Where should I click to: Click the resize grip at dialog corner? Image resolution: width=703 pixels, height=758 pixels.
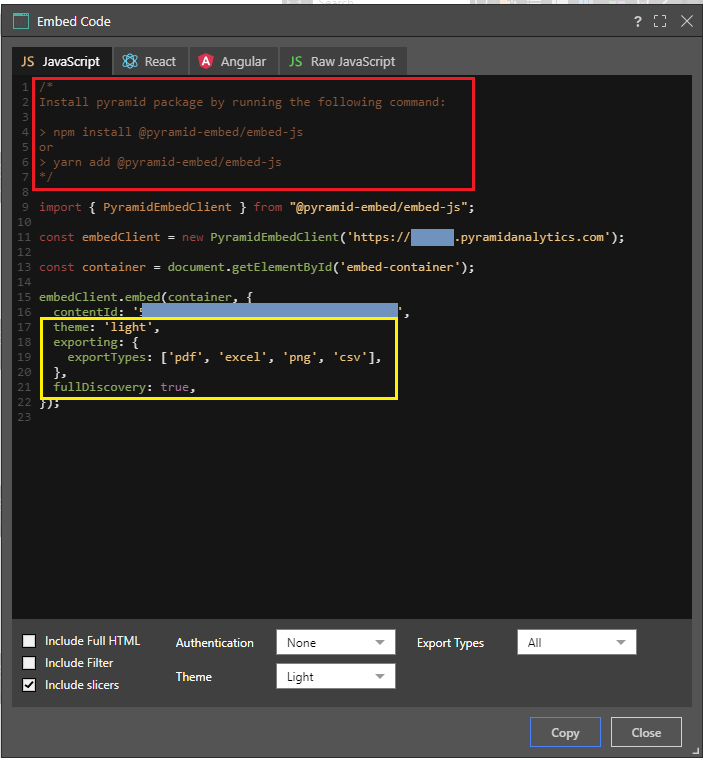(695, 751)
